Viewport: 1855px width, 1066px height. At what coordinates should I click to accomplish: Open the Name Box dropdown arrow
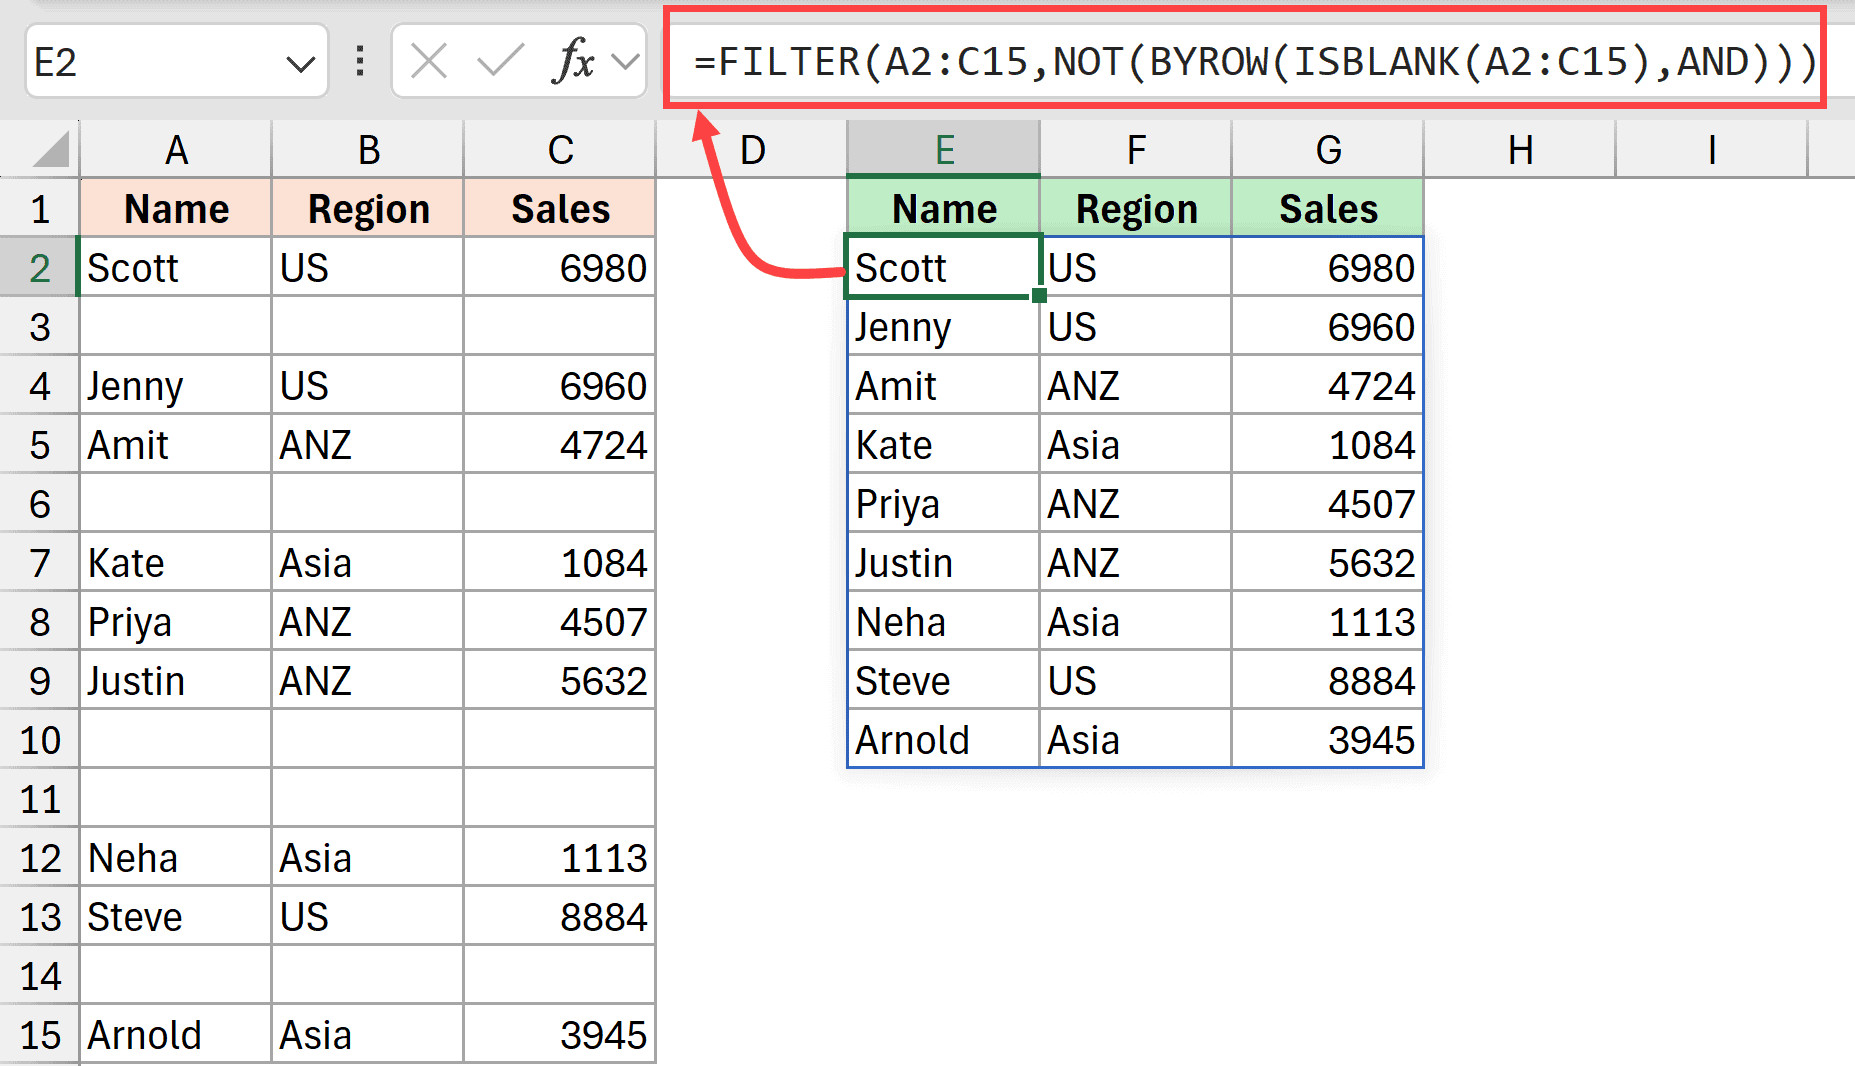(x=303, y=61)
